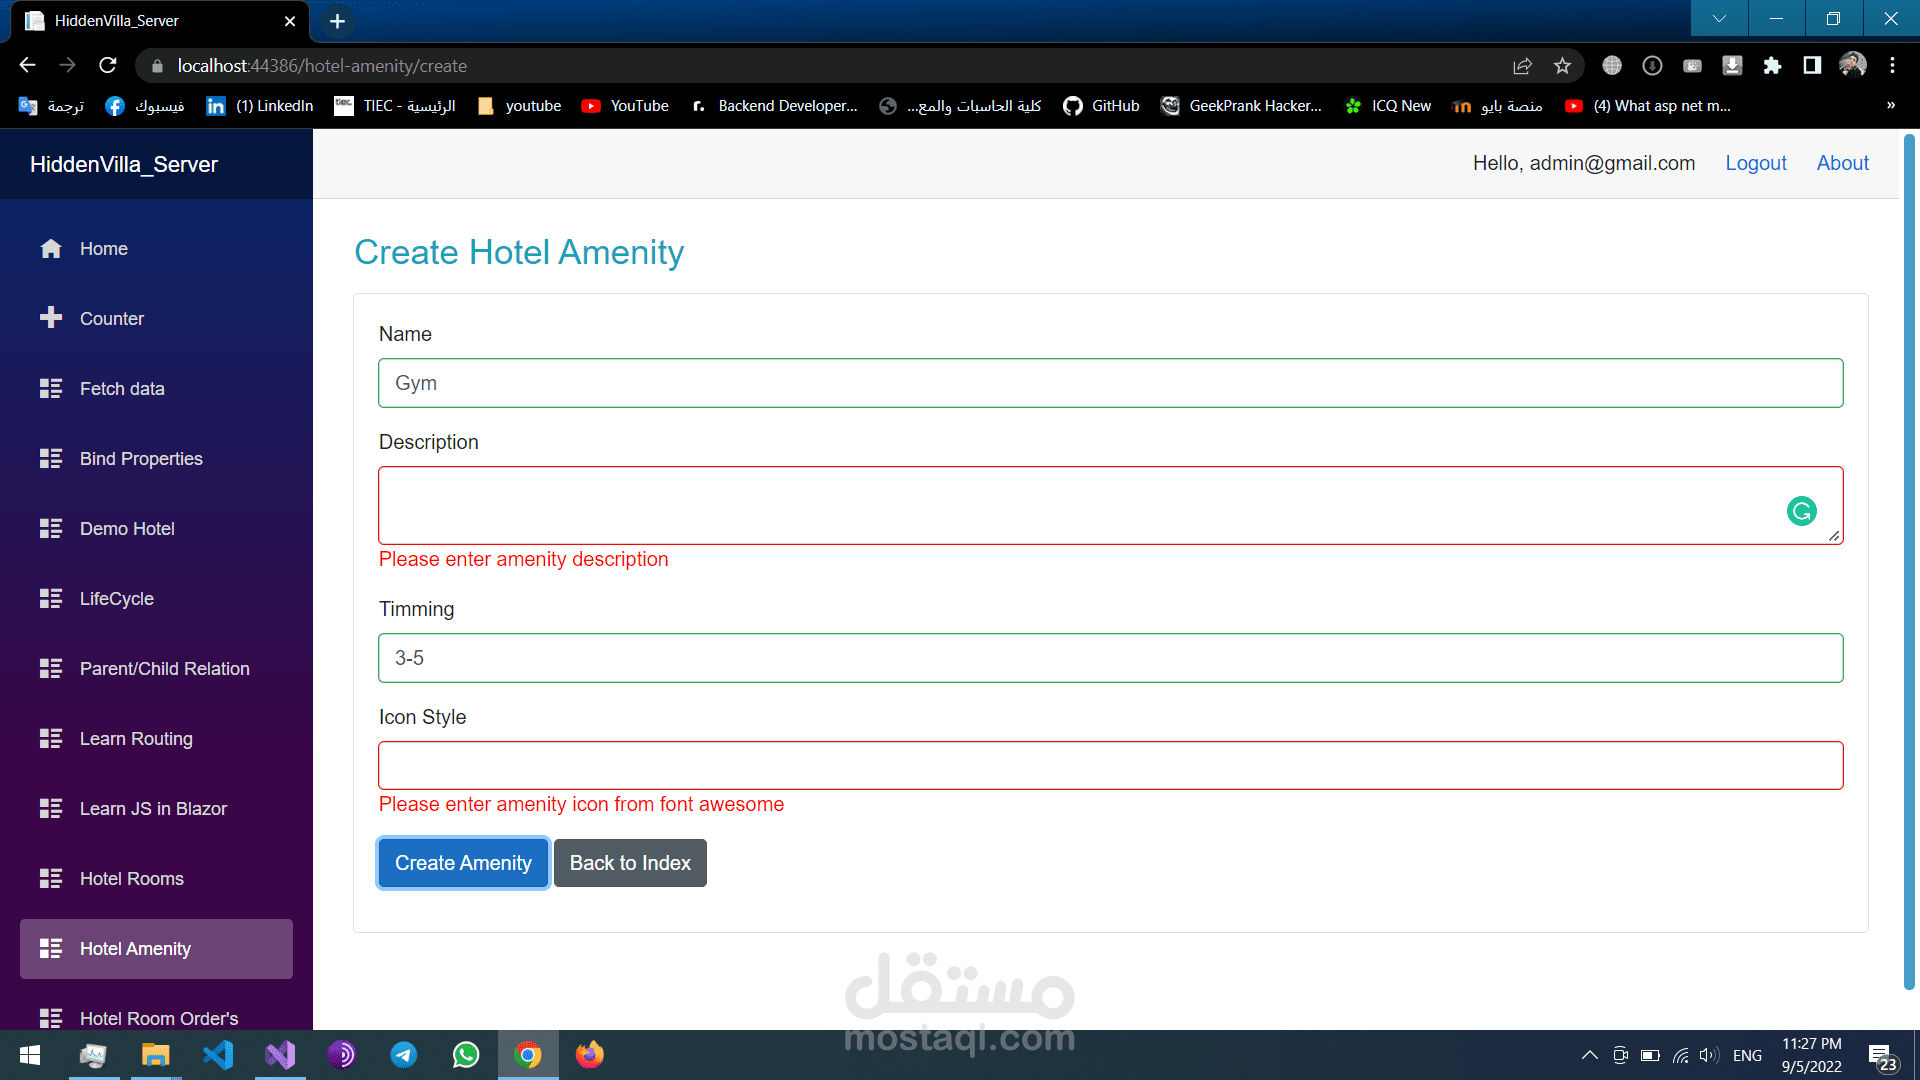Toggle the browser side panel icon
1920x1080 pixels.
point(1812,65)
